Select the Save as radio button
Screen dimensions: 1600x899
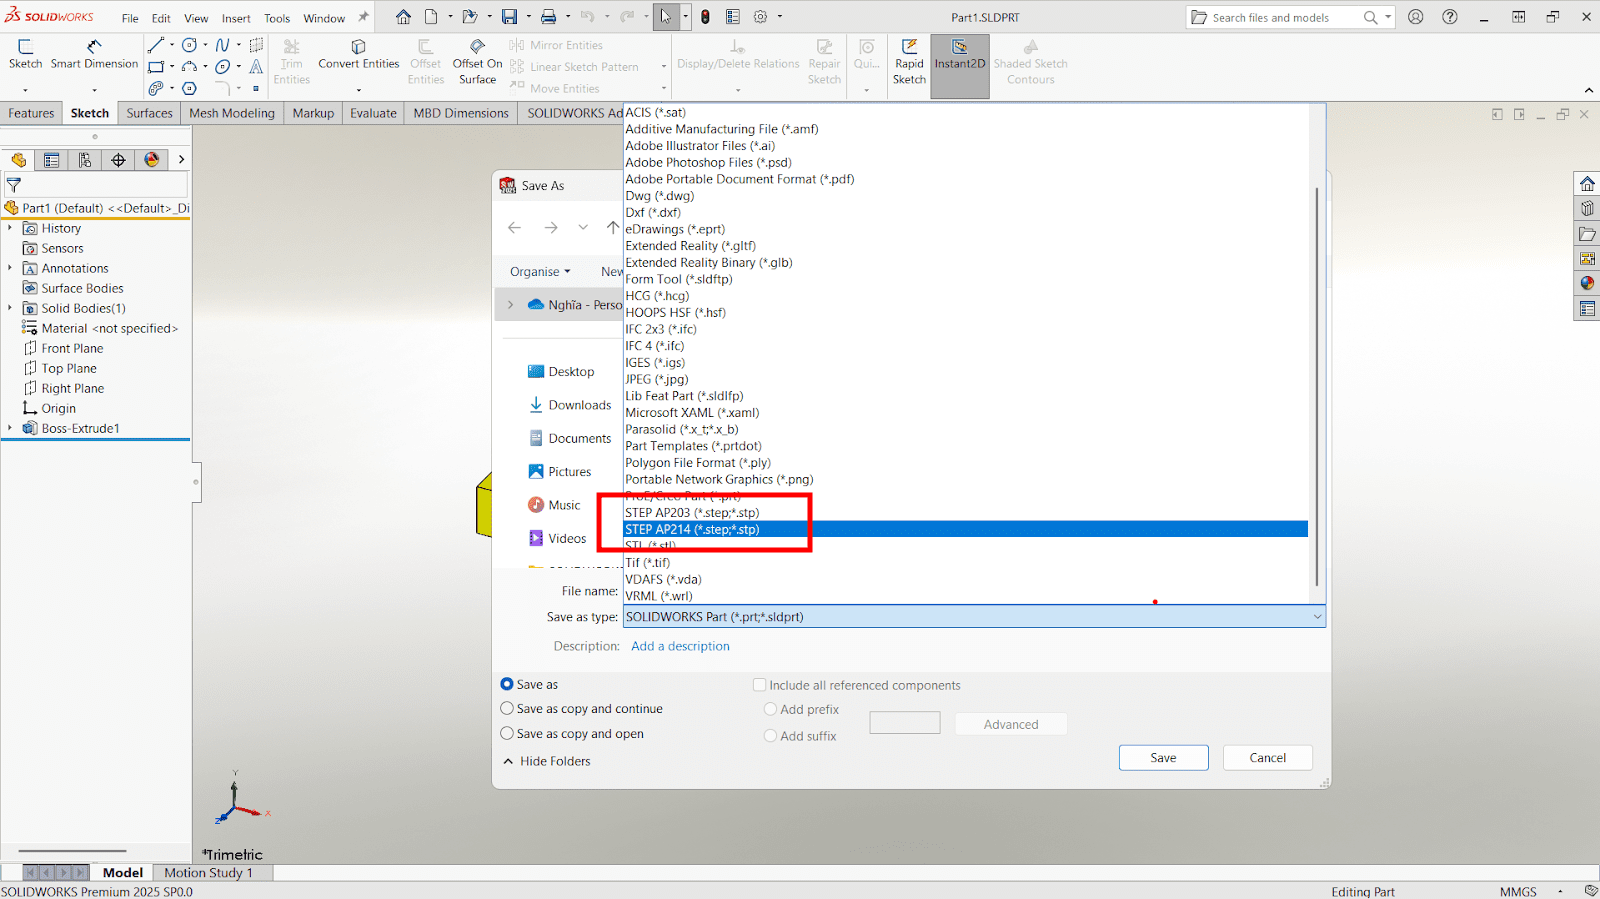coord(507,684)
